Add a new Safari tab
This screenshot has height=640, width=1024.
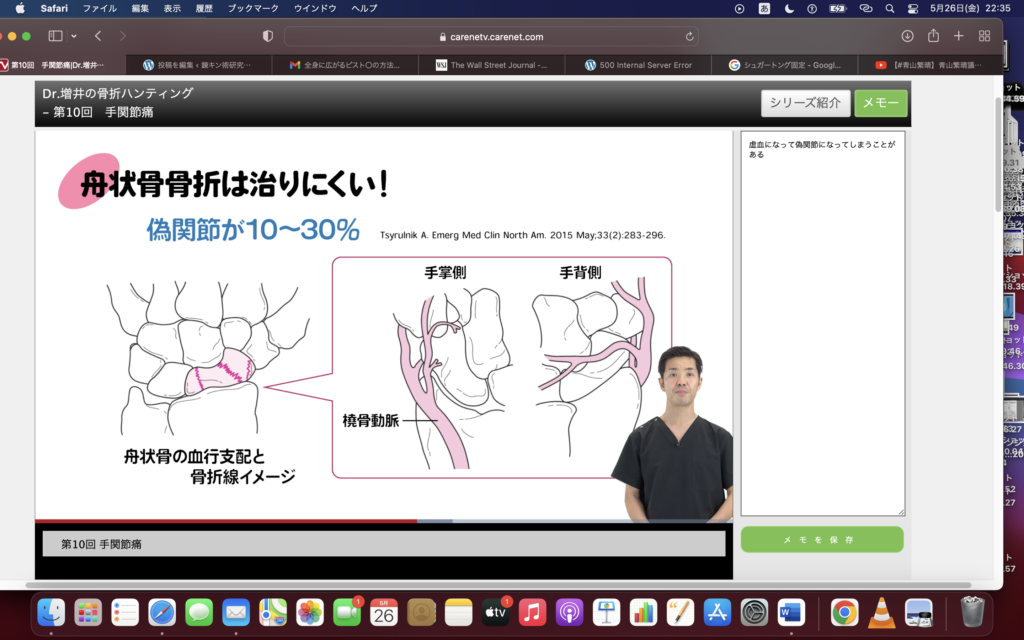pyautogui.click(x=958, y=36)
